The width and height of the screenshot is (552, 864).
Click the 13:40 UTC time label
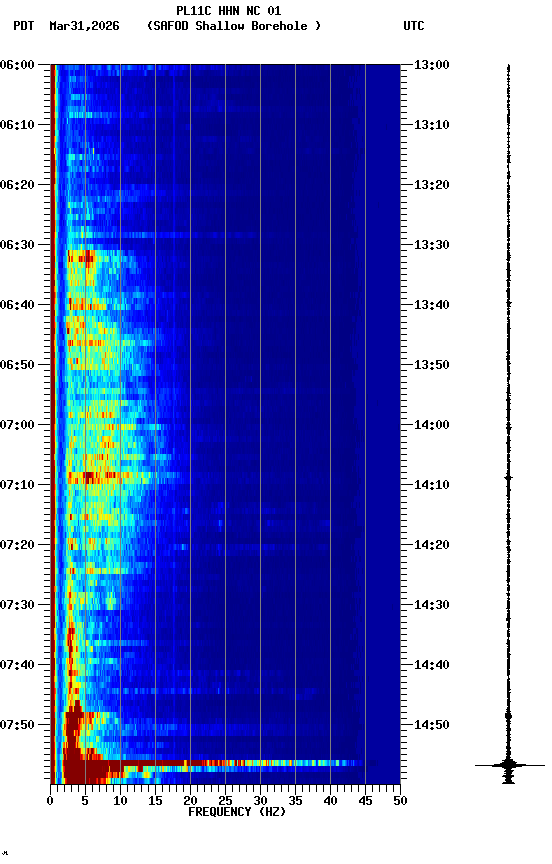pos(432,305)
